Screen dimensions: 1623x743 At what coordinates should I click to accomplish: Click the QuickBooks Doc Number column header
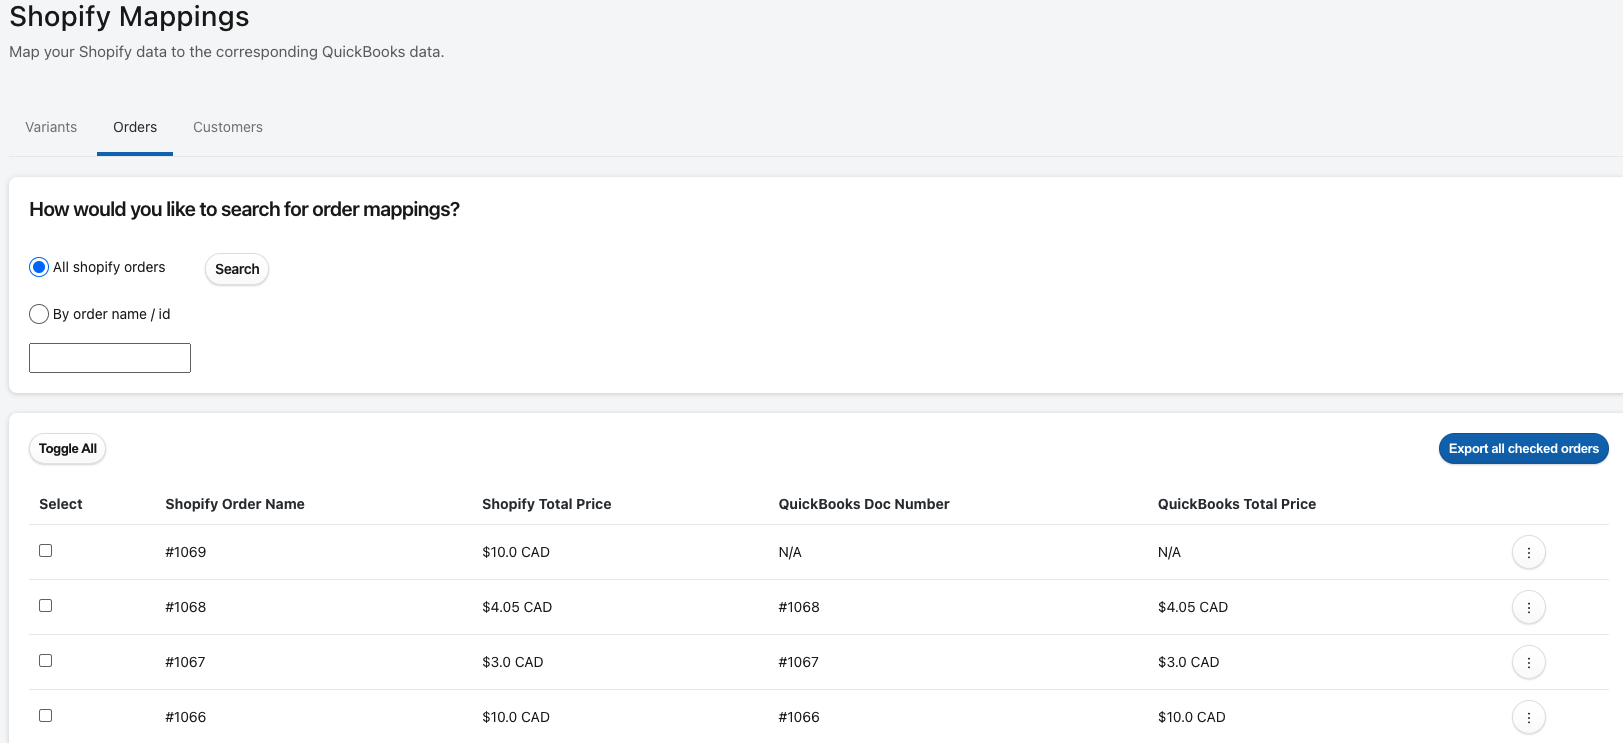pyautogui.click(x=864, y=504)
